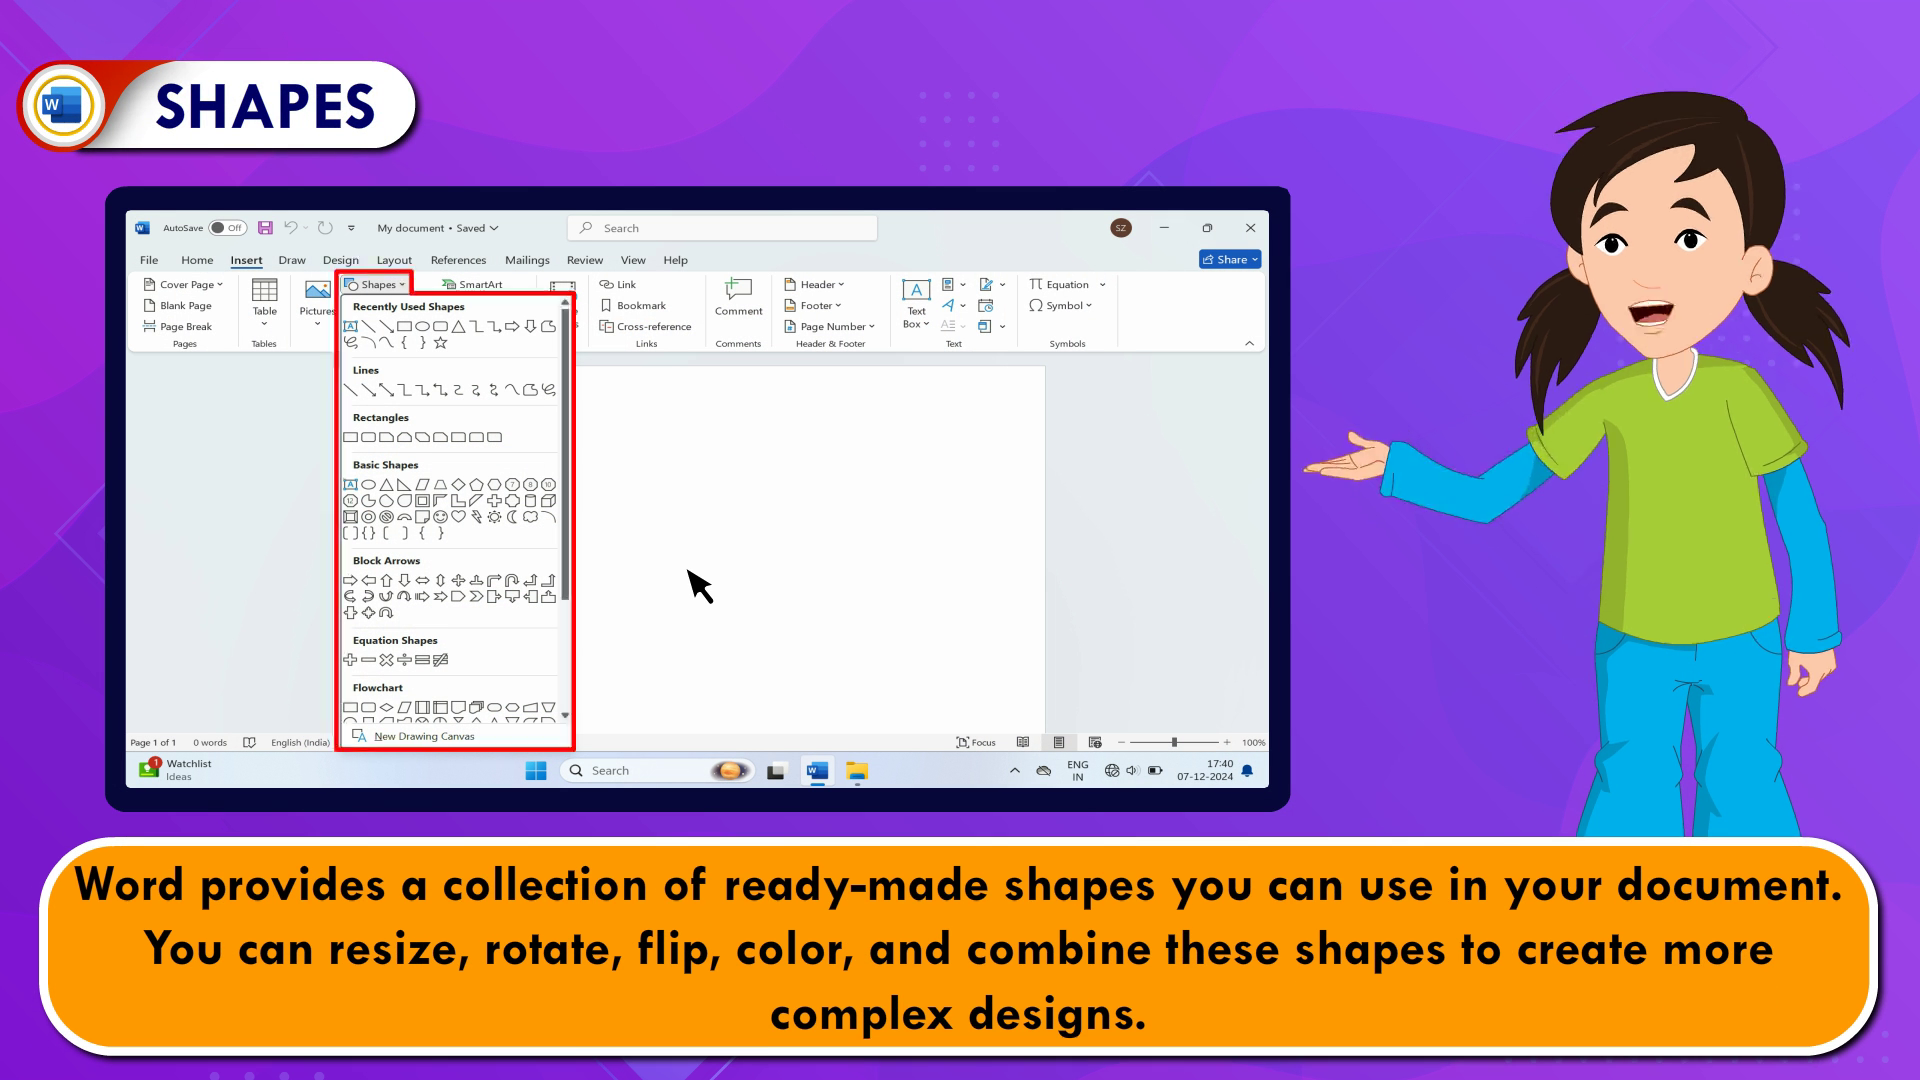Screen dimensions: 1920x1080
Task: Click the Text Box icon
Action: [916, 292]
